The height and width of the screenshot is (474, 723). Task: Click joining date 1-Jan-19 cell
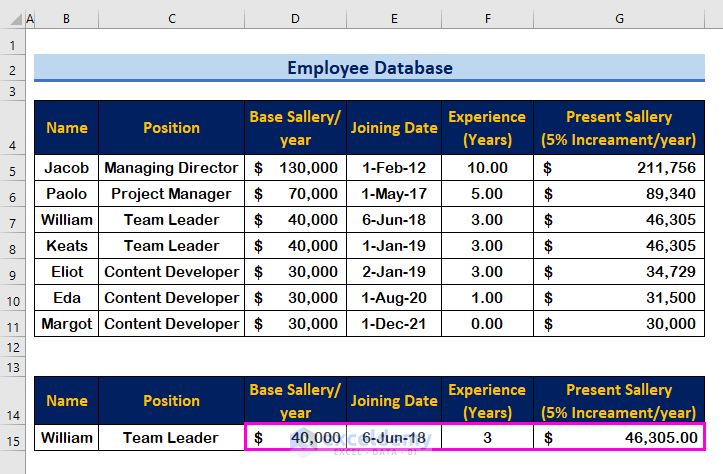[x=394, y=246]
